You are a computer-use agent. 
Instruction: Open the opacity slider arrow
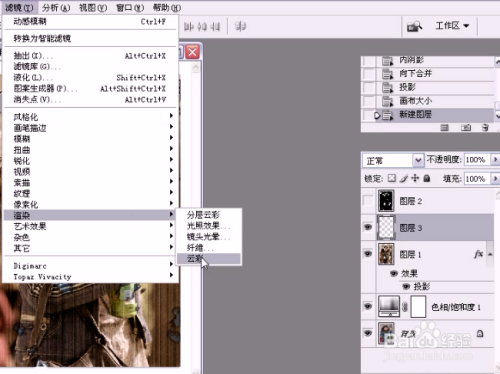click(x=495, y=160)
